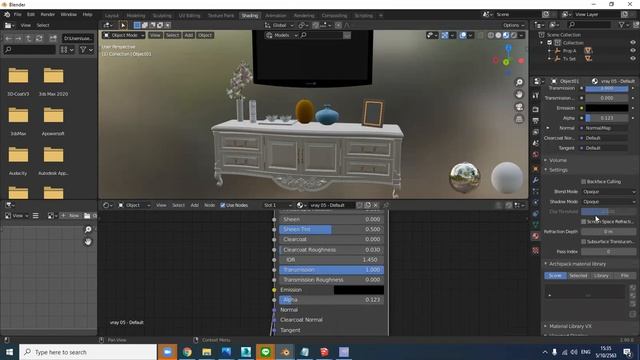Open the Object Mode dropdown
Image resolution: width=640 pixels, height=360 pixels.
124,36
